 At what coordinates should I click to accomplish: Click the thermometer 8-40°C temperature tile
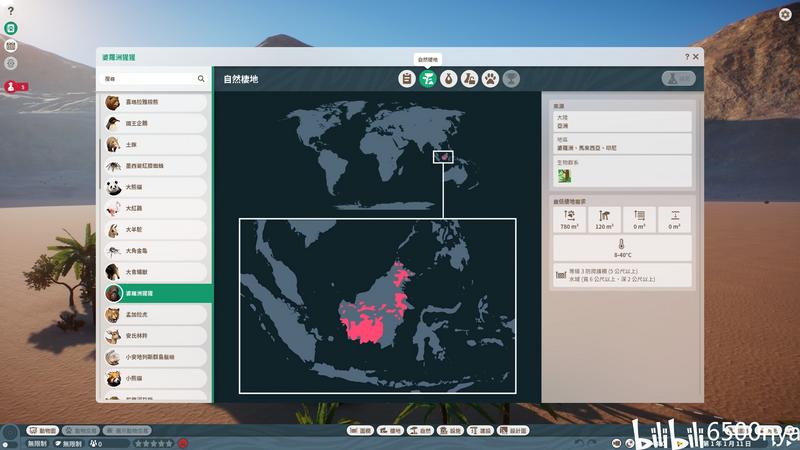pos(622,248)
